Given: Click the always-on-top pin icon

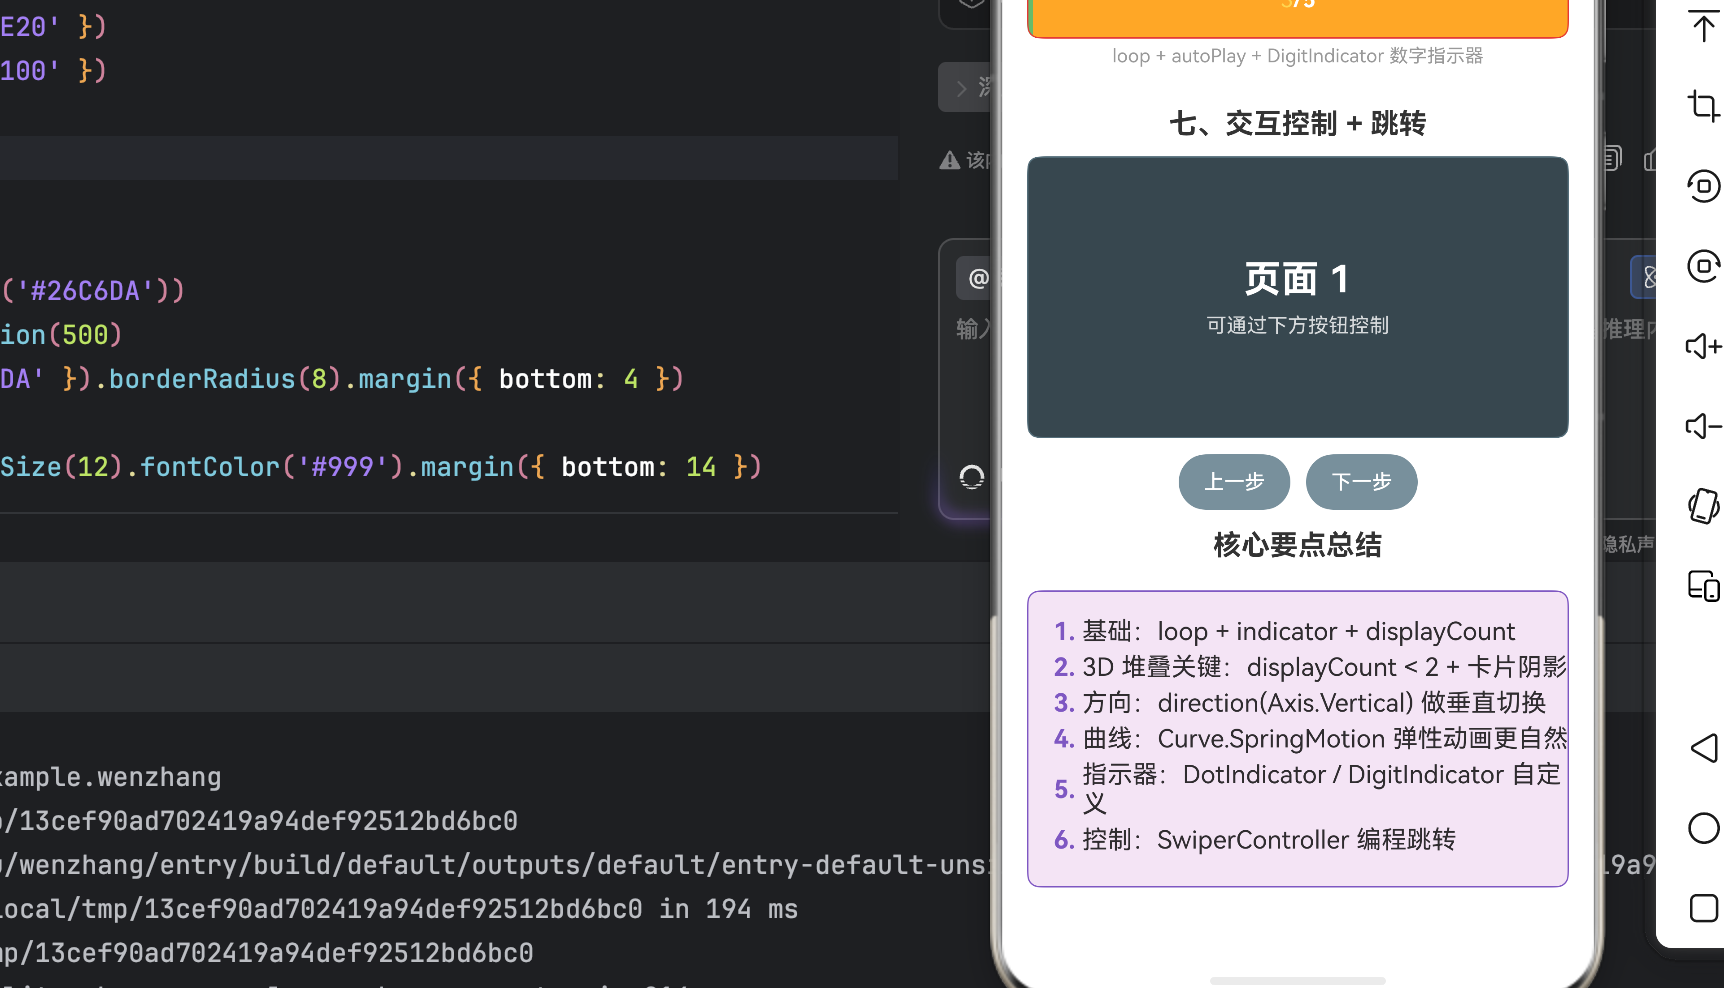Looking at the screenshot, I should pos(1704,26).
